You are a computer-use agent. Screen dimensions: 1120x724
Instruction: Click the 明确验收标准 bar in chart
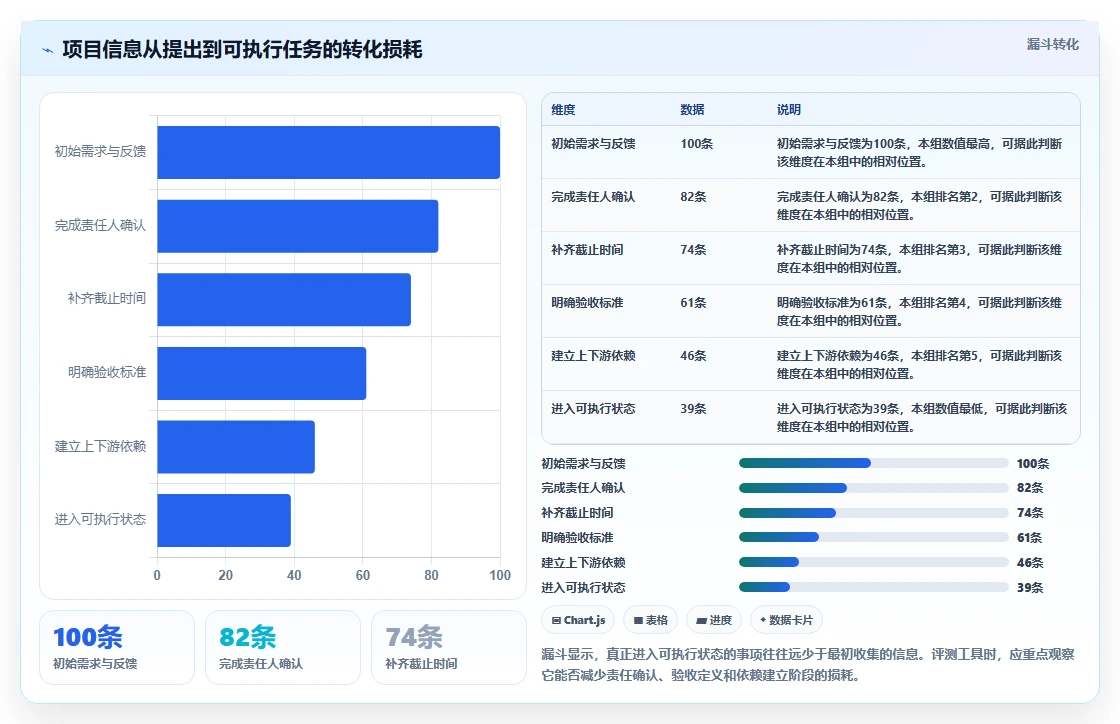click(x=262, y=373)
